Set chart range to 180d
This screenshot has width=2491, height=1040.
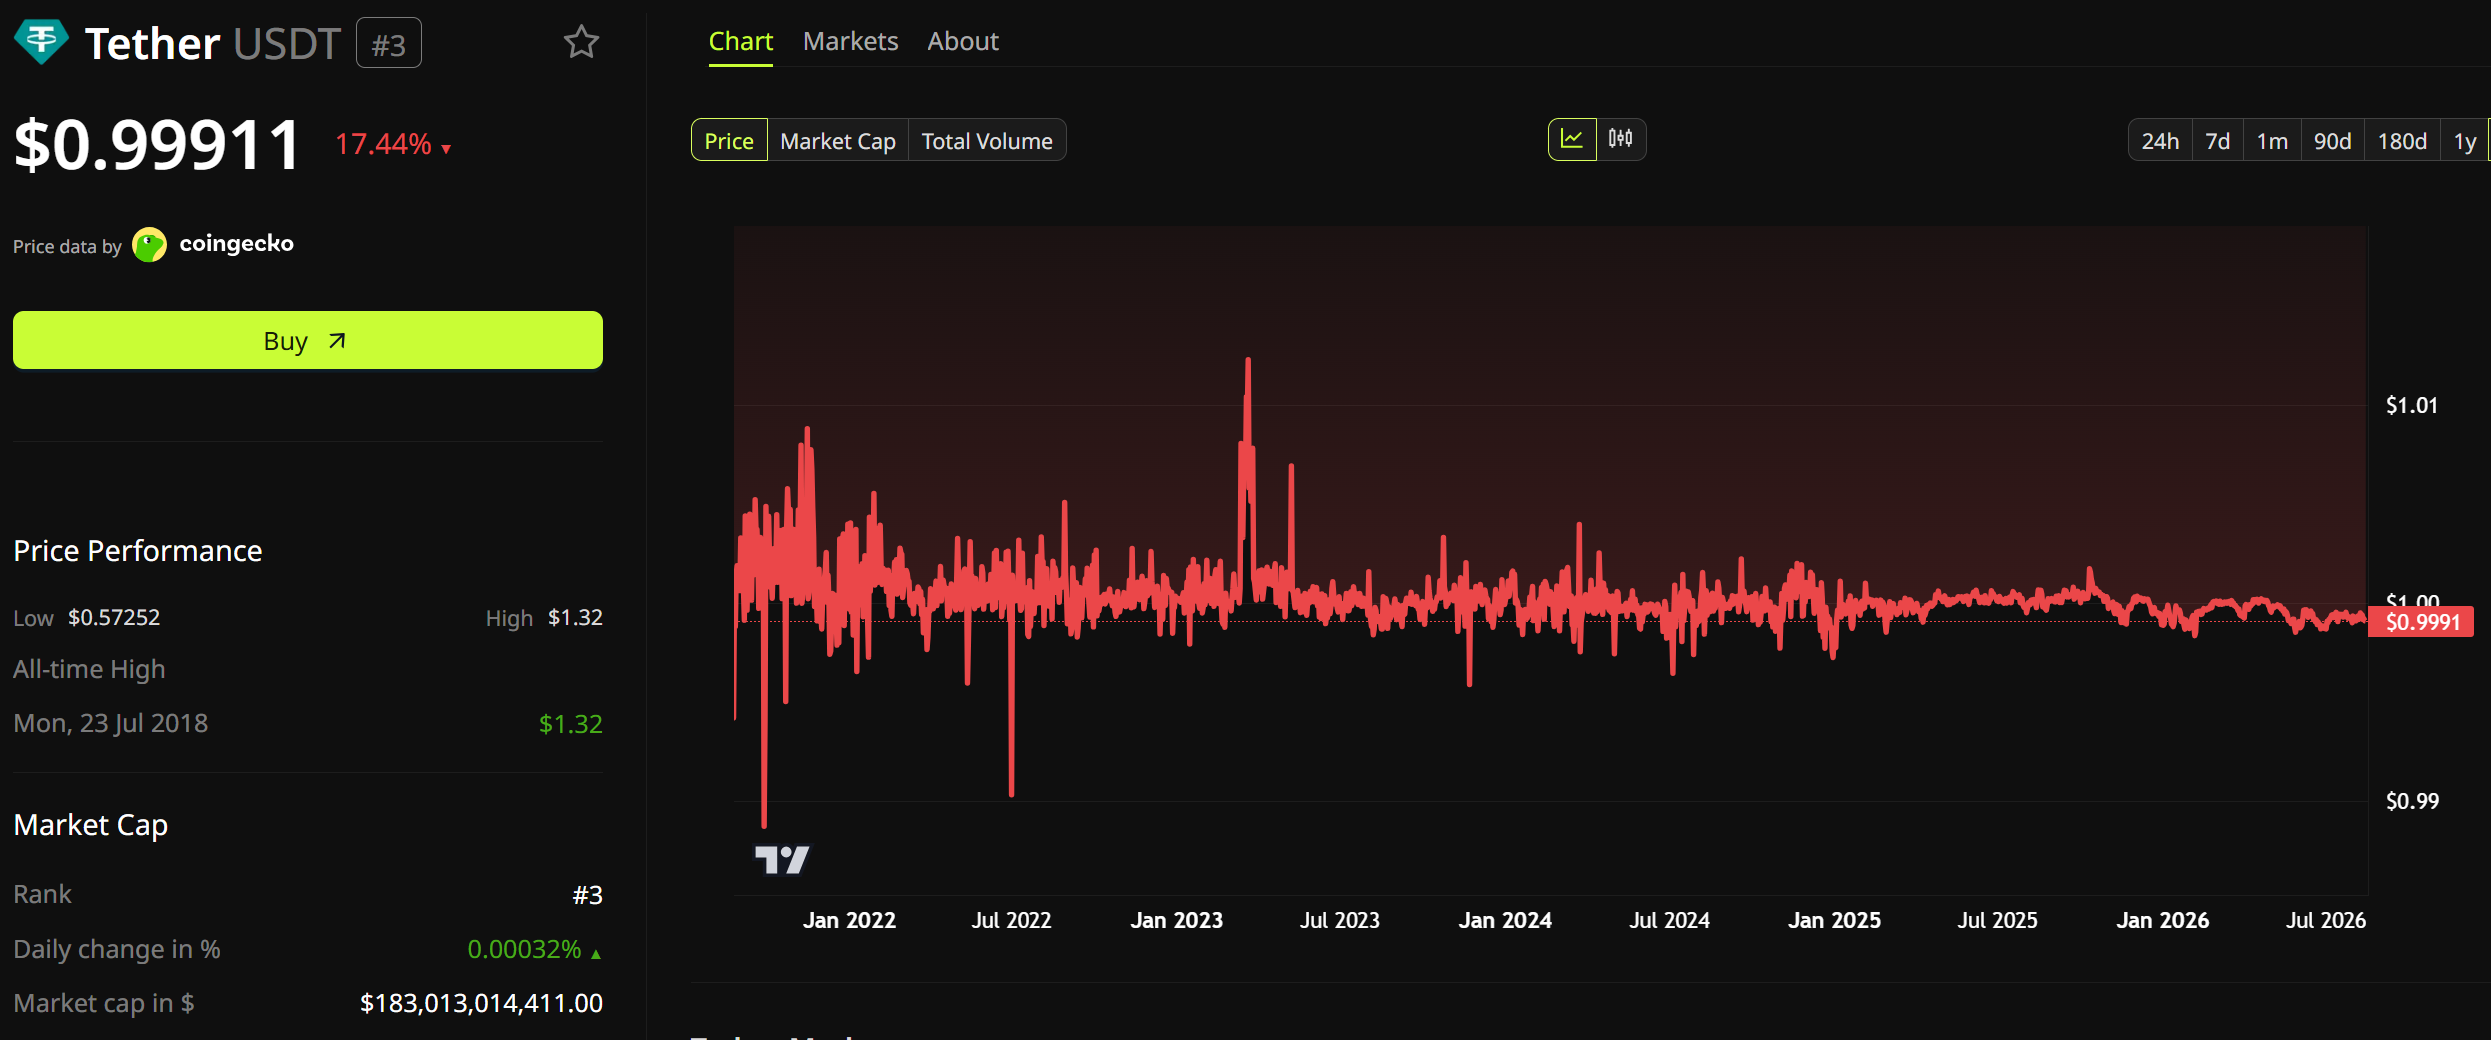2402,141
